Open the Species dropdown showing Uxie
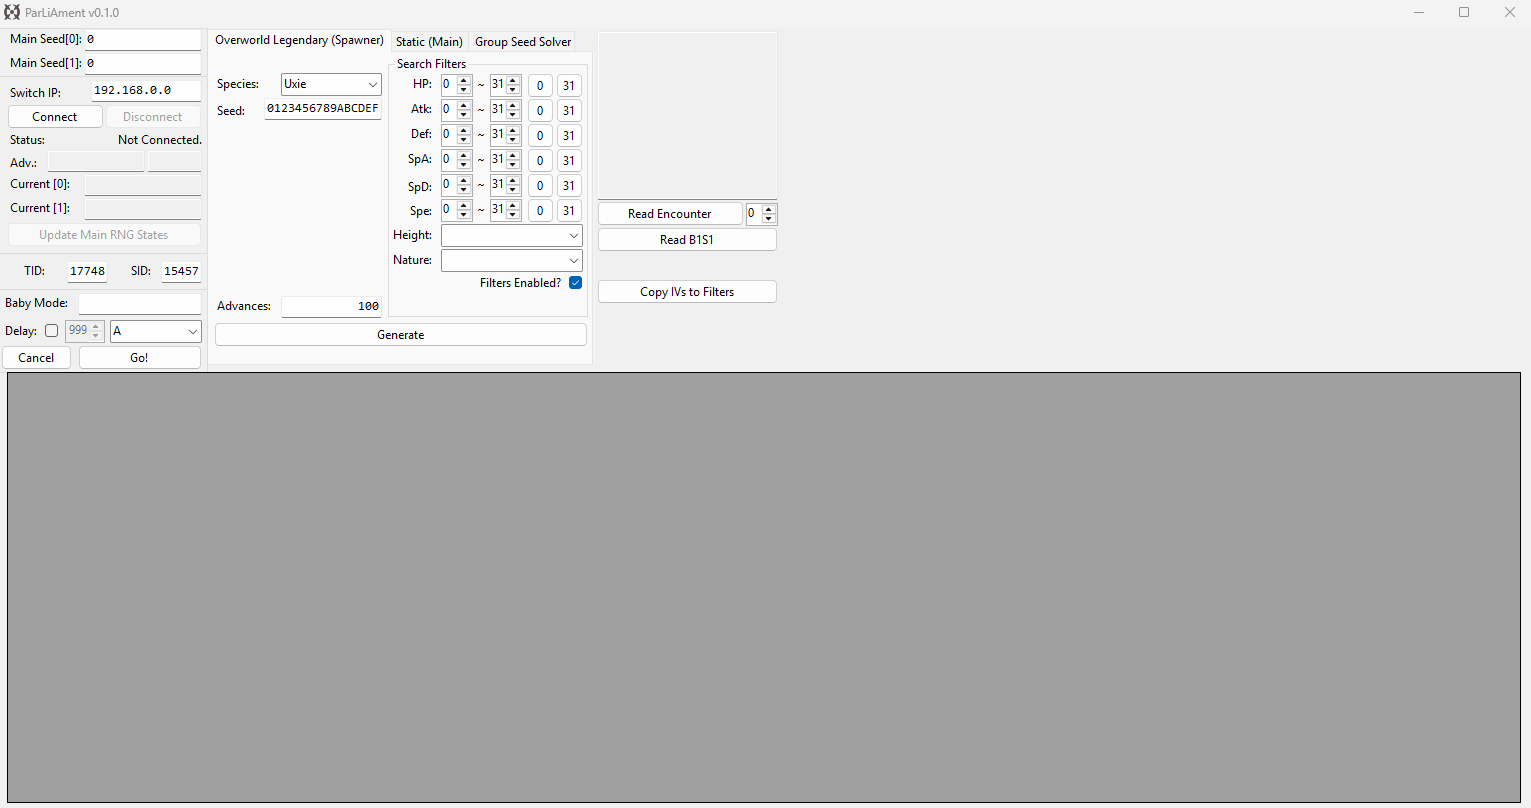Viewport: 1531px width, 808px height. coord(331,84)
